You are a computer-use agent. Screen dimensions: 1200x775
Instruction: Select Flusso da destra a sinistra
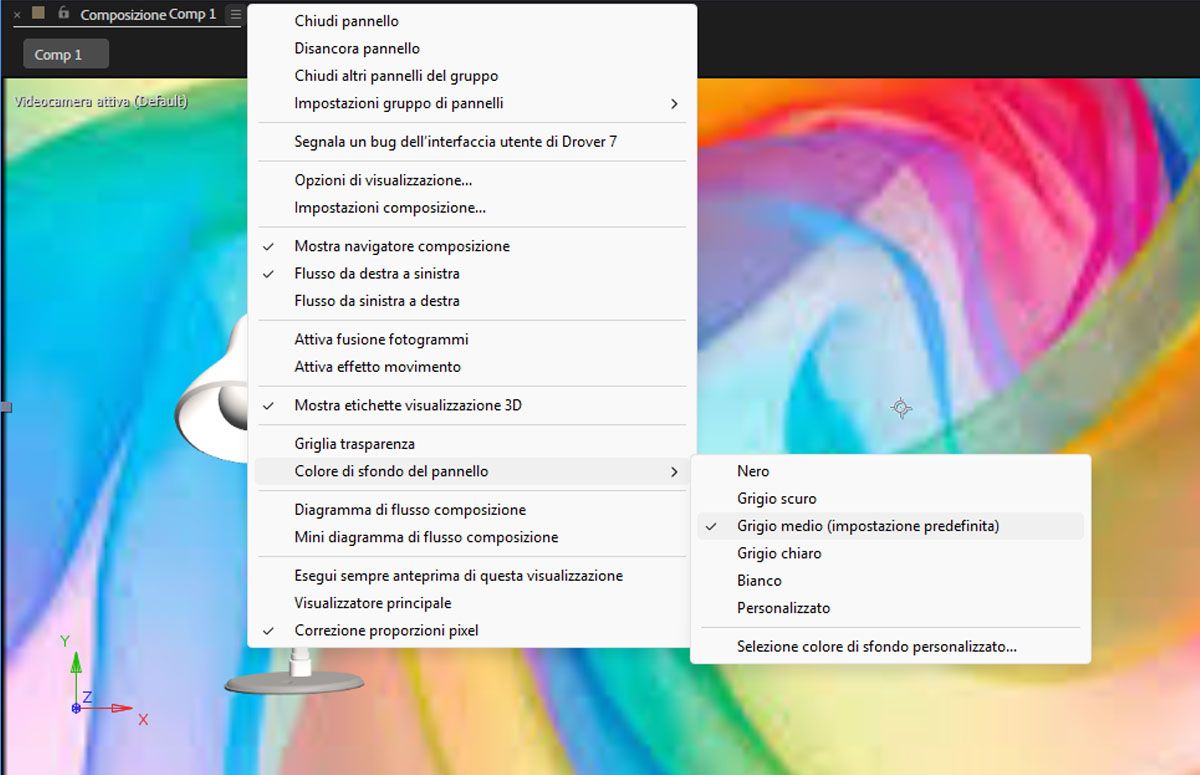[472, 273]
